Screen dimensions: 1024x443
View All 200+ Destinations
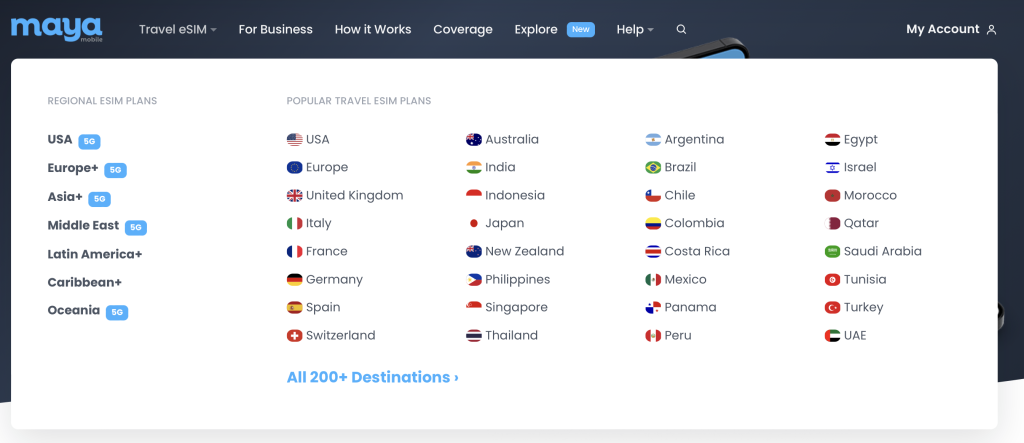[x=372, y=377]
